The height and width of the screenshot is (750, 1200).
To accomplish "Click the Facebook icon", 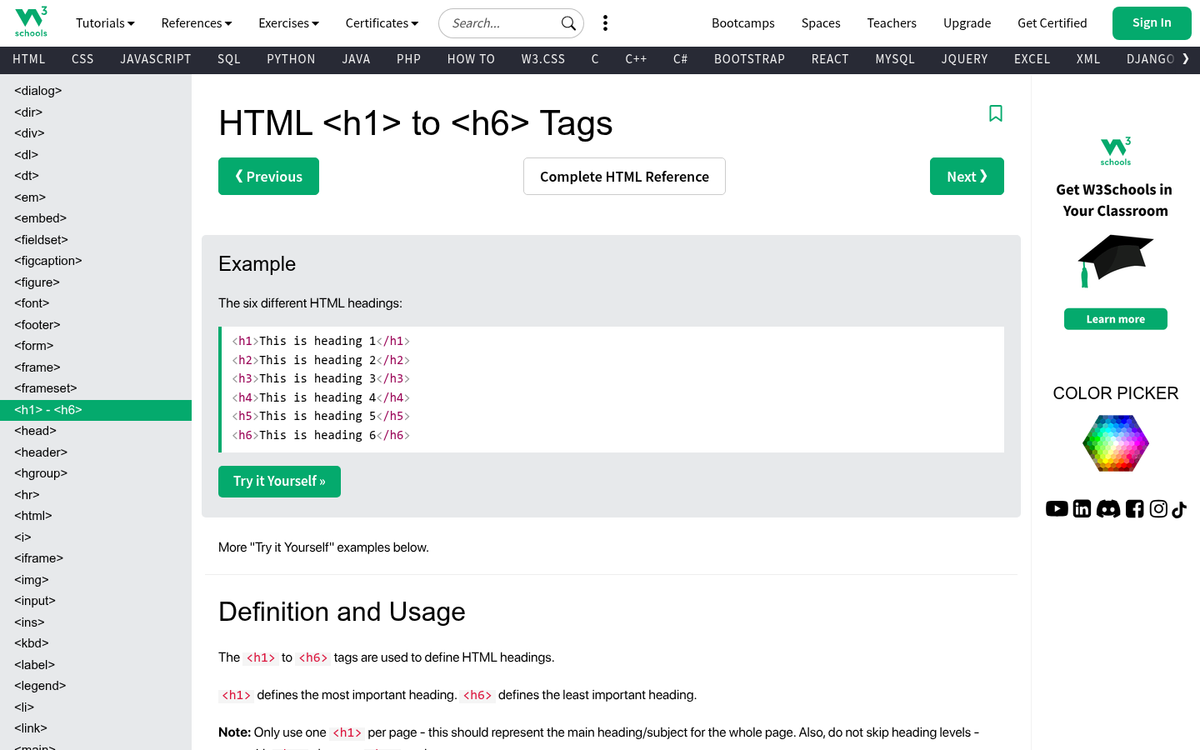I will tap(1134, 509).
